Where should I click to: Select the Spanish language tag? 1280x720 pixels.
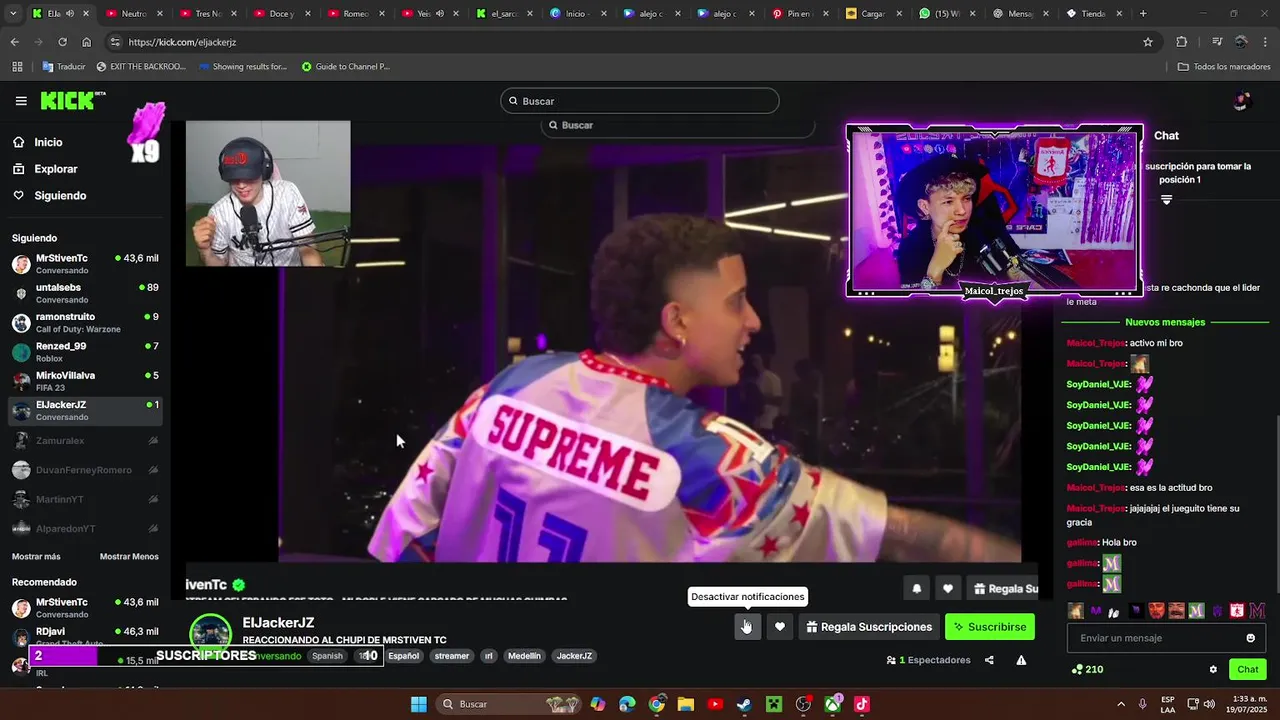[327, 656]
